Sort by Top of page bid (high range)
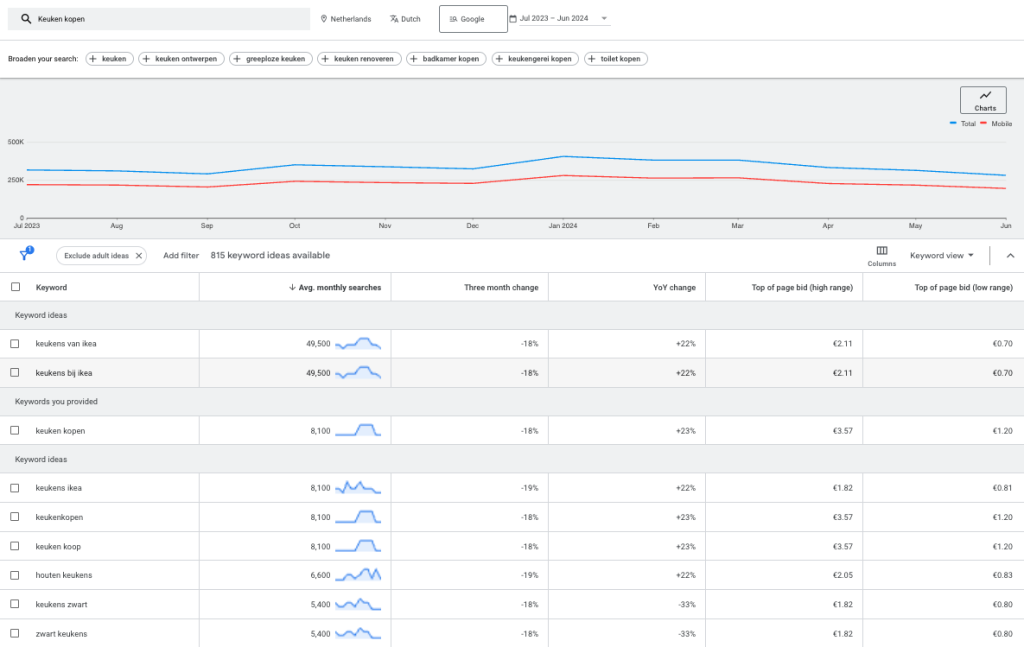Image resolution: width=1024 pixels, height=647 pixels. coord(802,287)
